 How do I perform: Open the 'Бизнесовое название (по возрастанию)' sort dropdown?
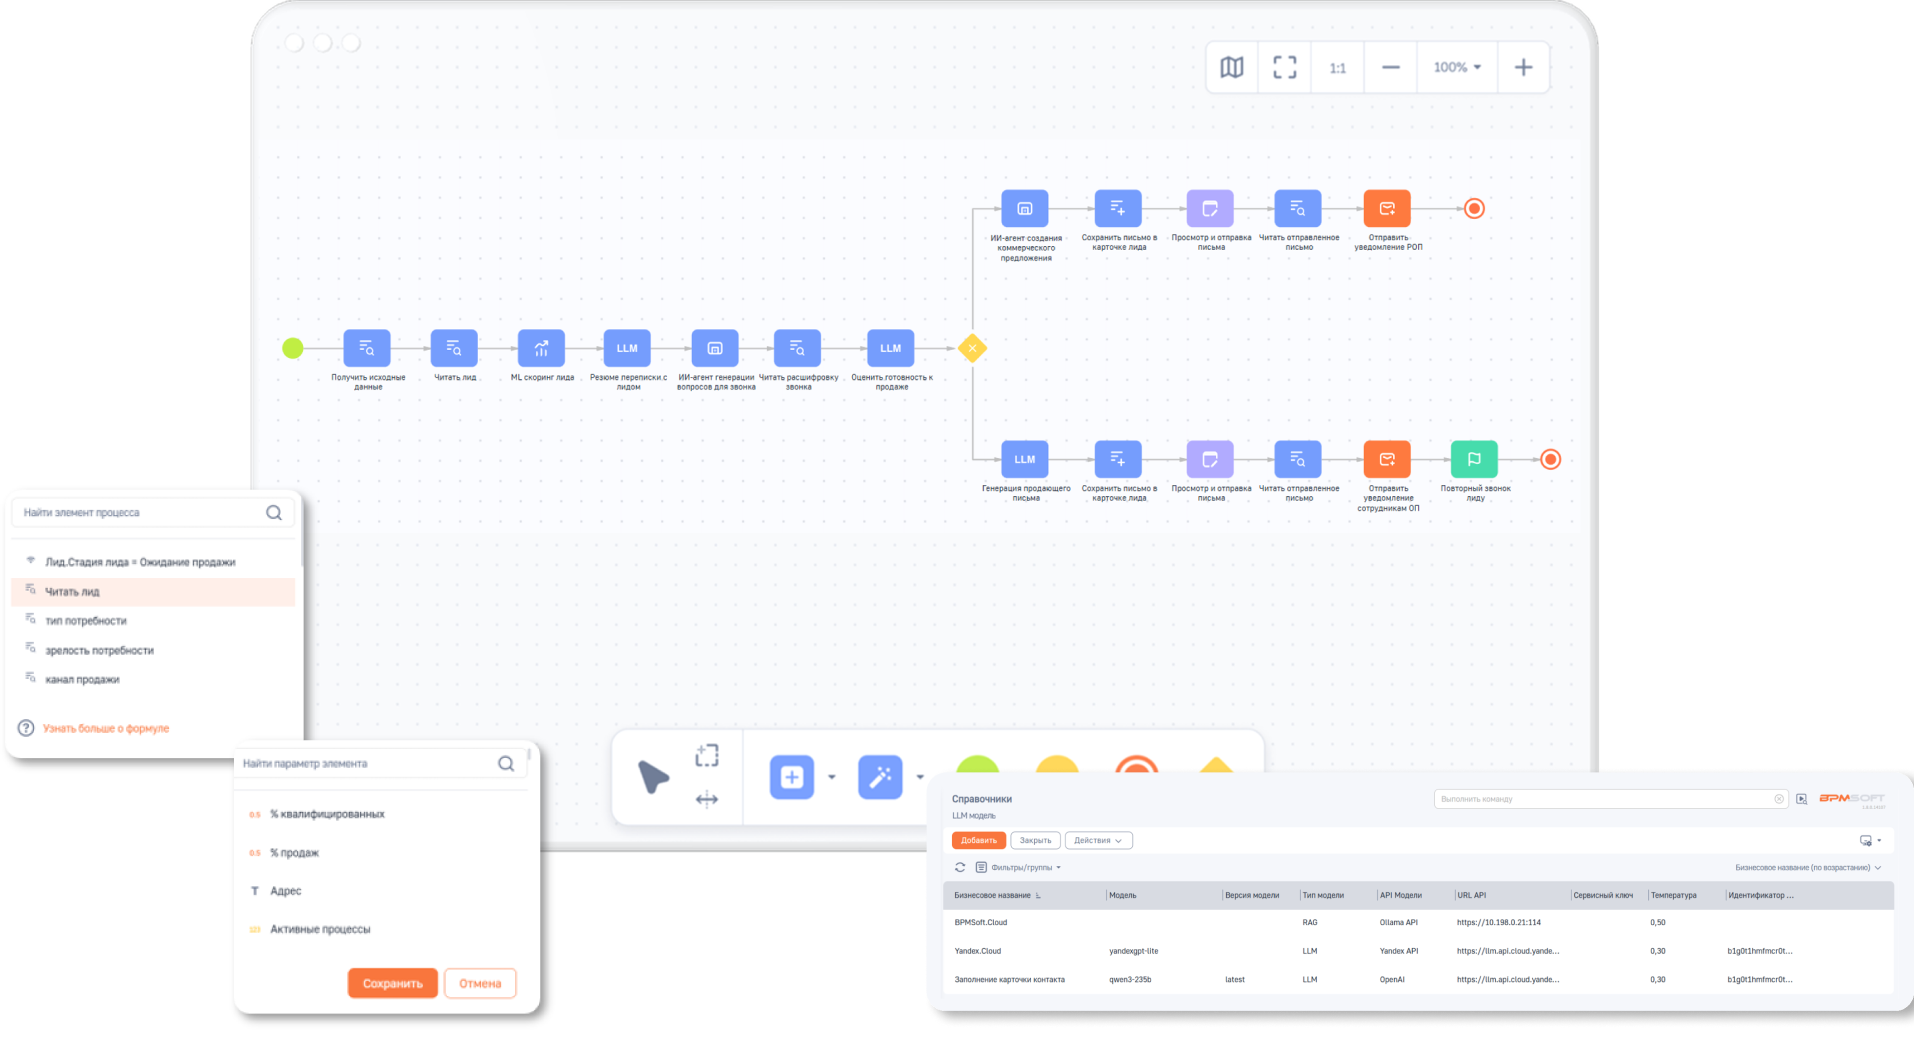[1808, 868]
